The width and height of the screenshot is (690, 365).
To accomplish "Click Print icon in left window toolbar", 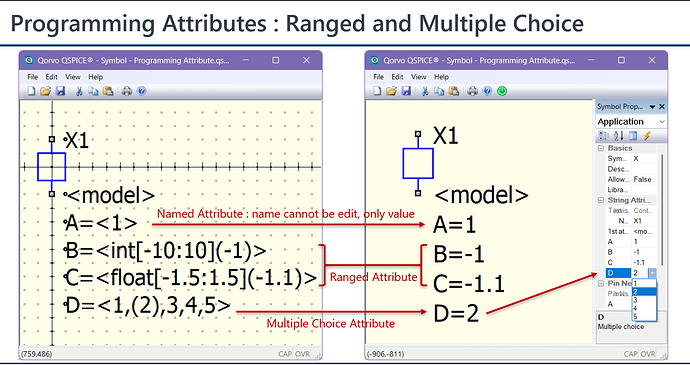I will point(127,91).
